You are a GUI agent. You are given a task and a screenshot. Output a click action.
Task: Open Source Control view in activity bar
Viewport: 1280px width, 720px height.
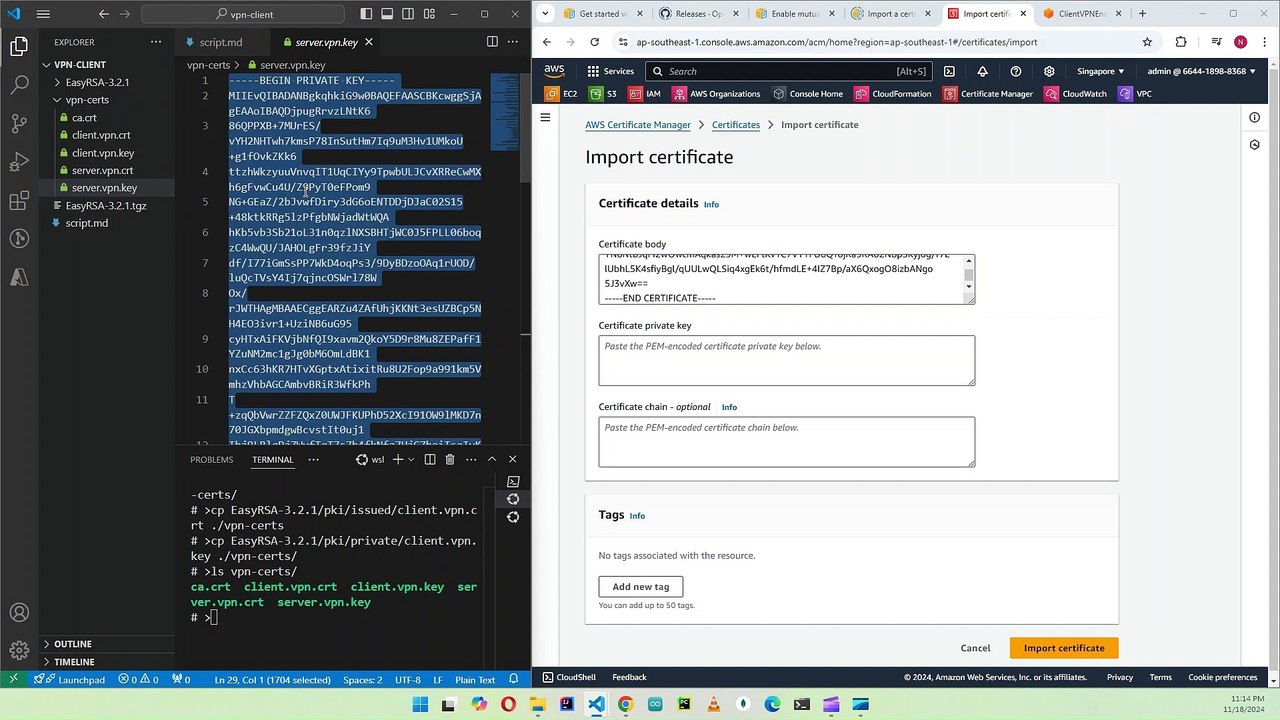click(x=19, y=124)
